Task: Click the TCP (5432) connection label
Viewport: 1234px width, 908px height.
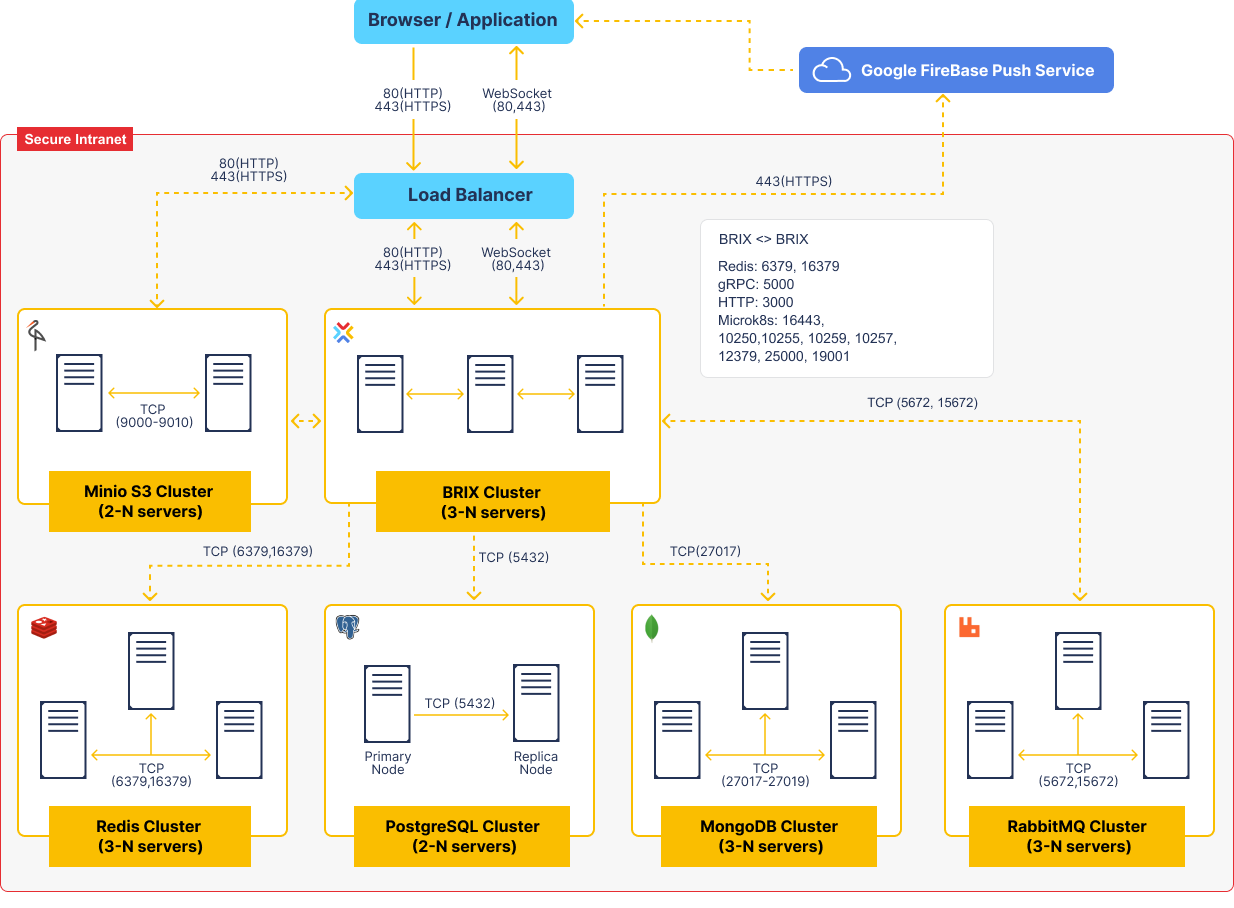Action: (x=513, y=557)
